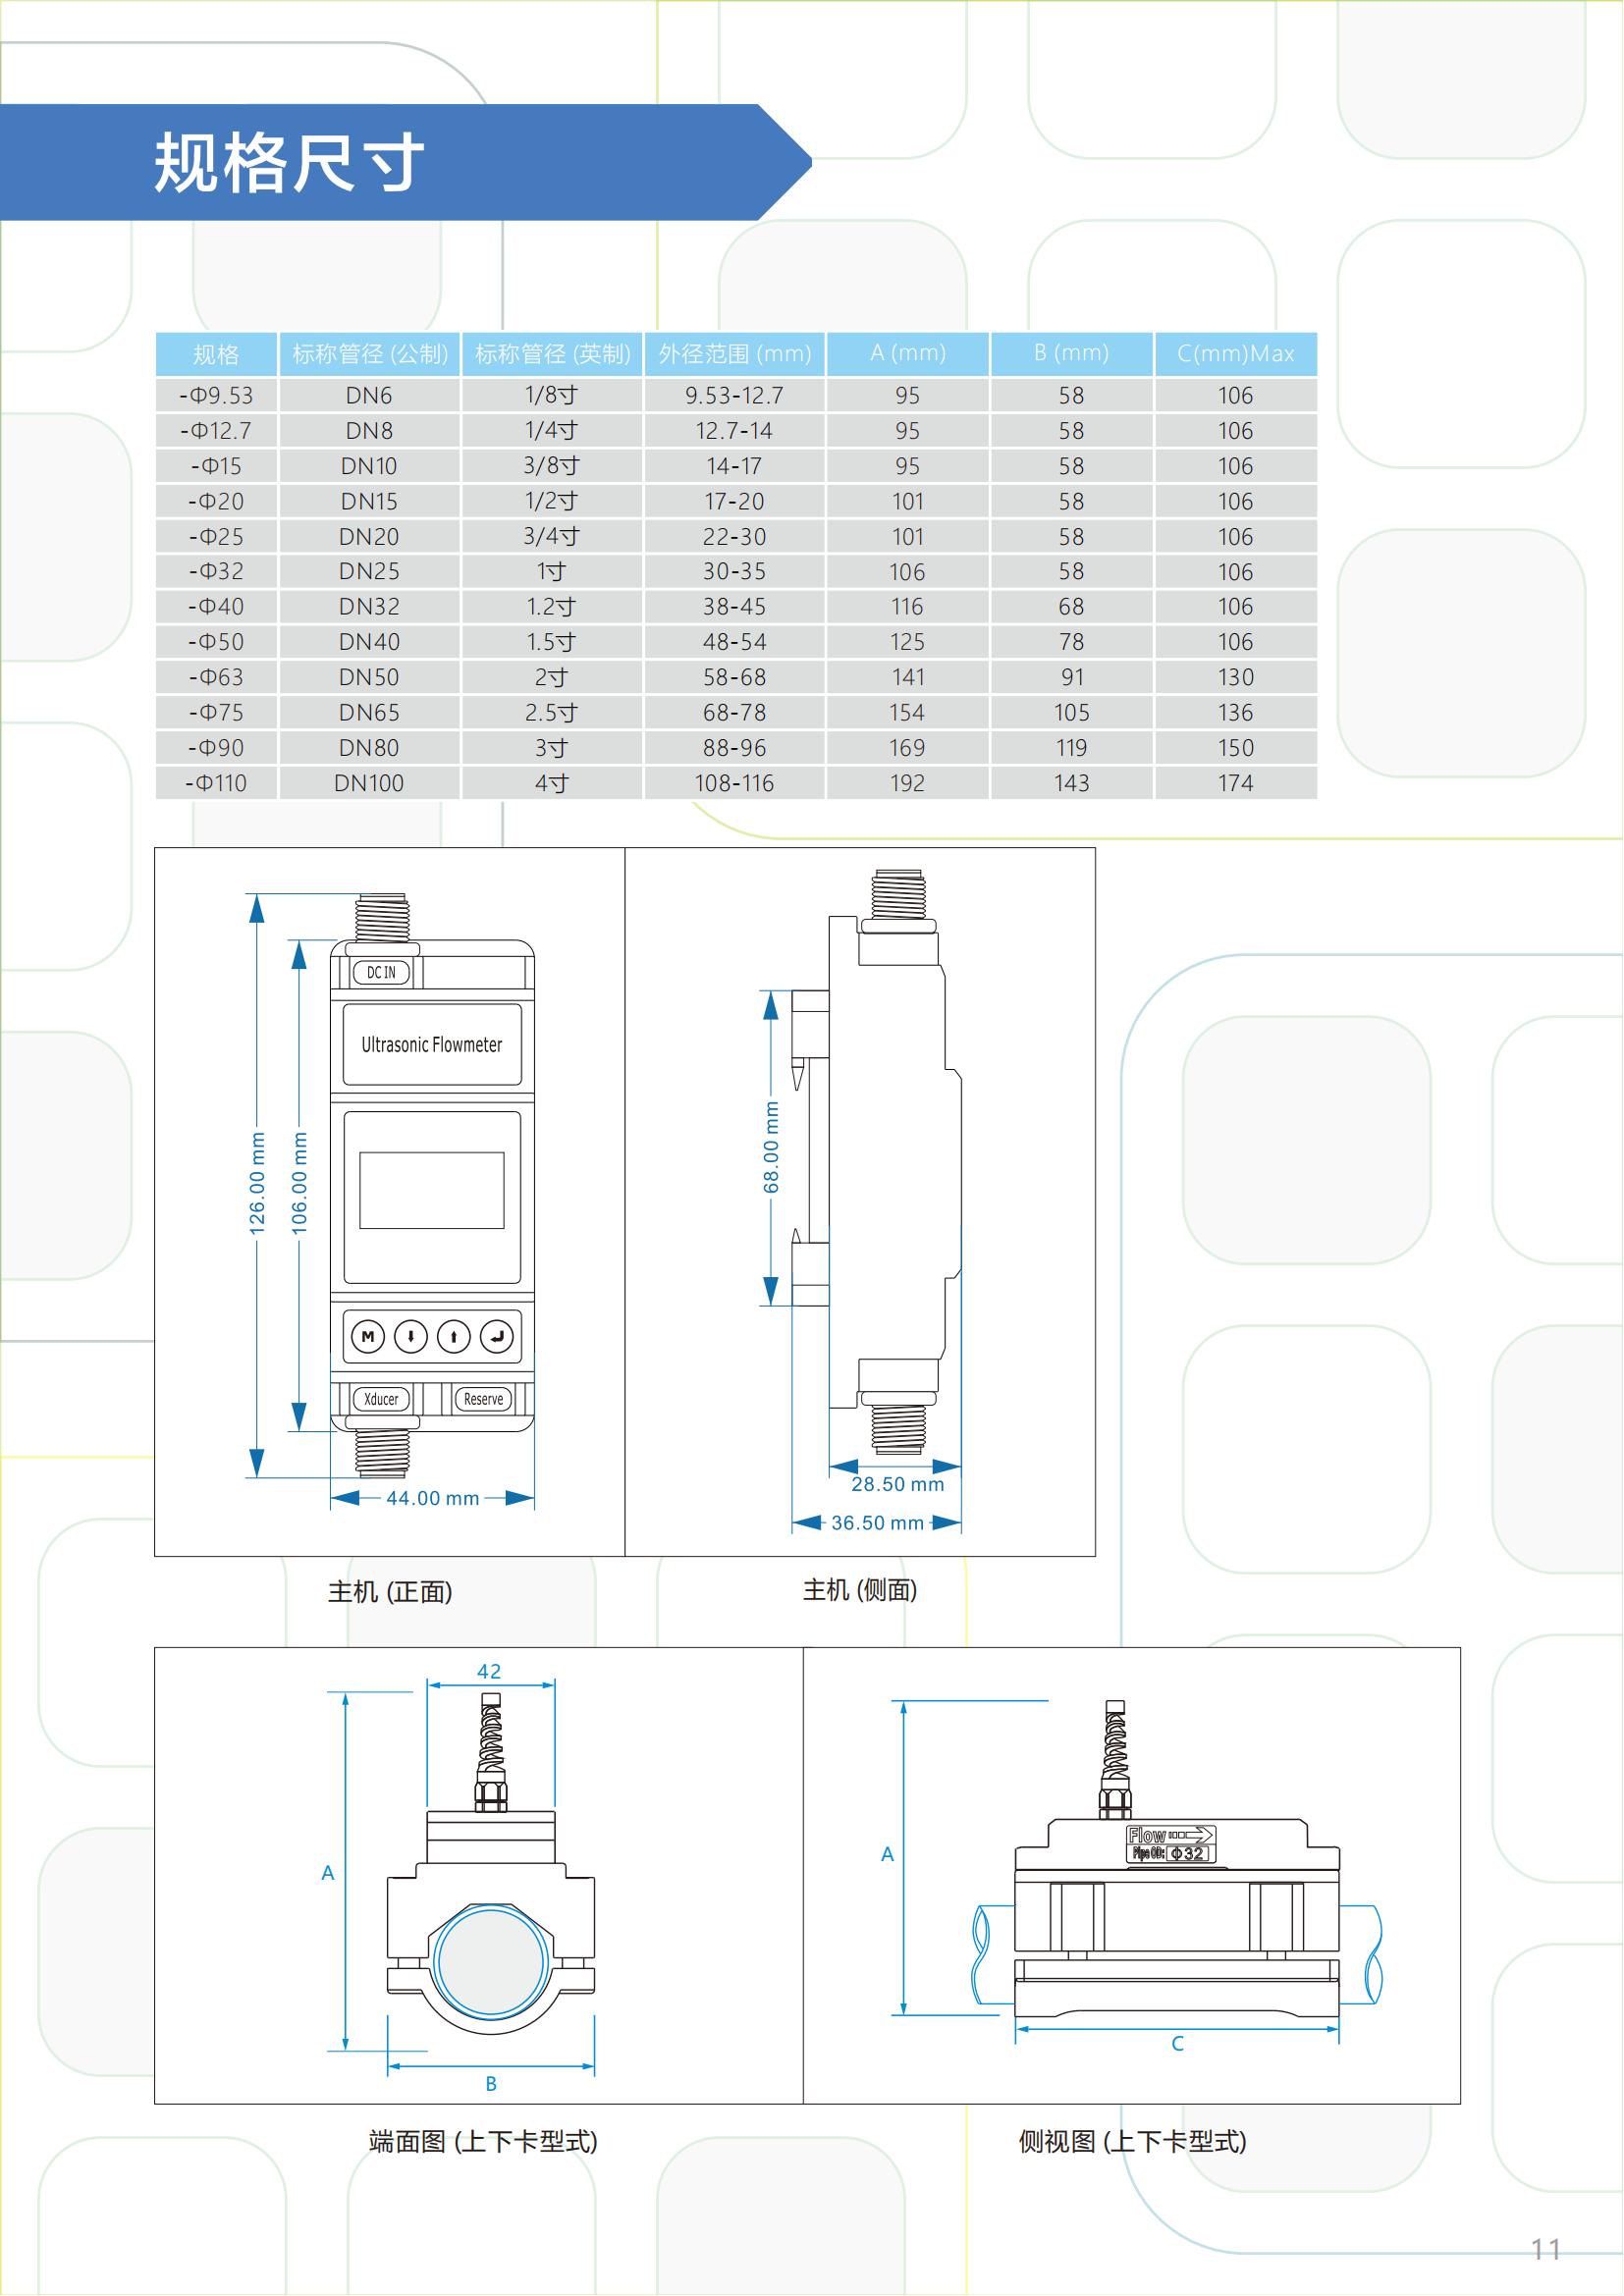The image size is (1624, 2296).
Task: Click the 78 value in B column
Action: coord(1071,642)
